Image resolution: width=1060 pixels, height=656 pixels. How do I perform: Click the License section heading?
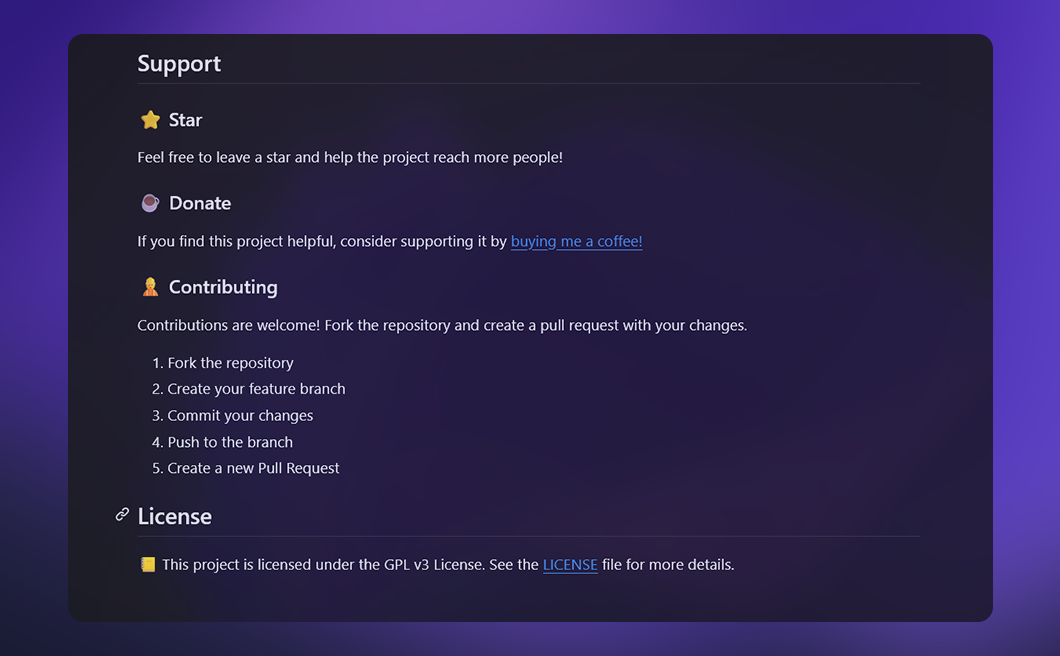point(175,517)
